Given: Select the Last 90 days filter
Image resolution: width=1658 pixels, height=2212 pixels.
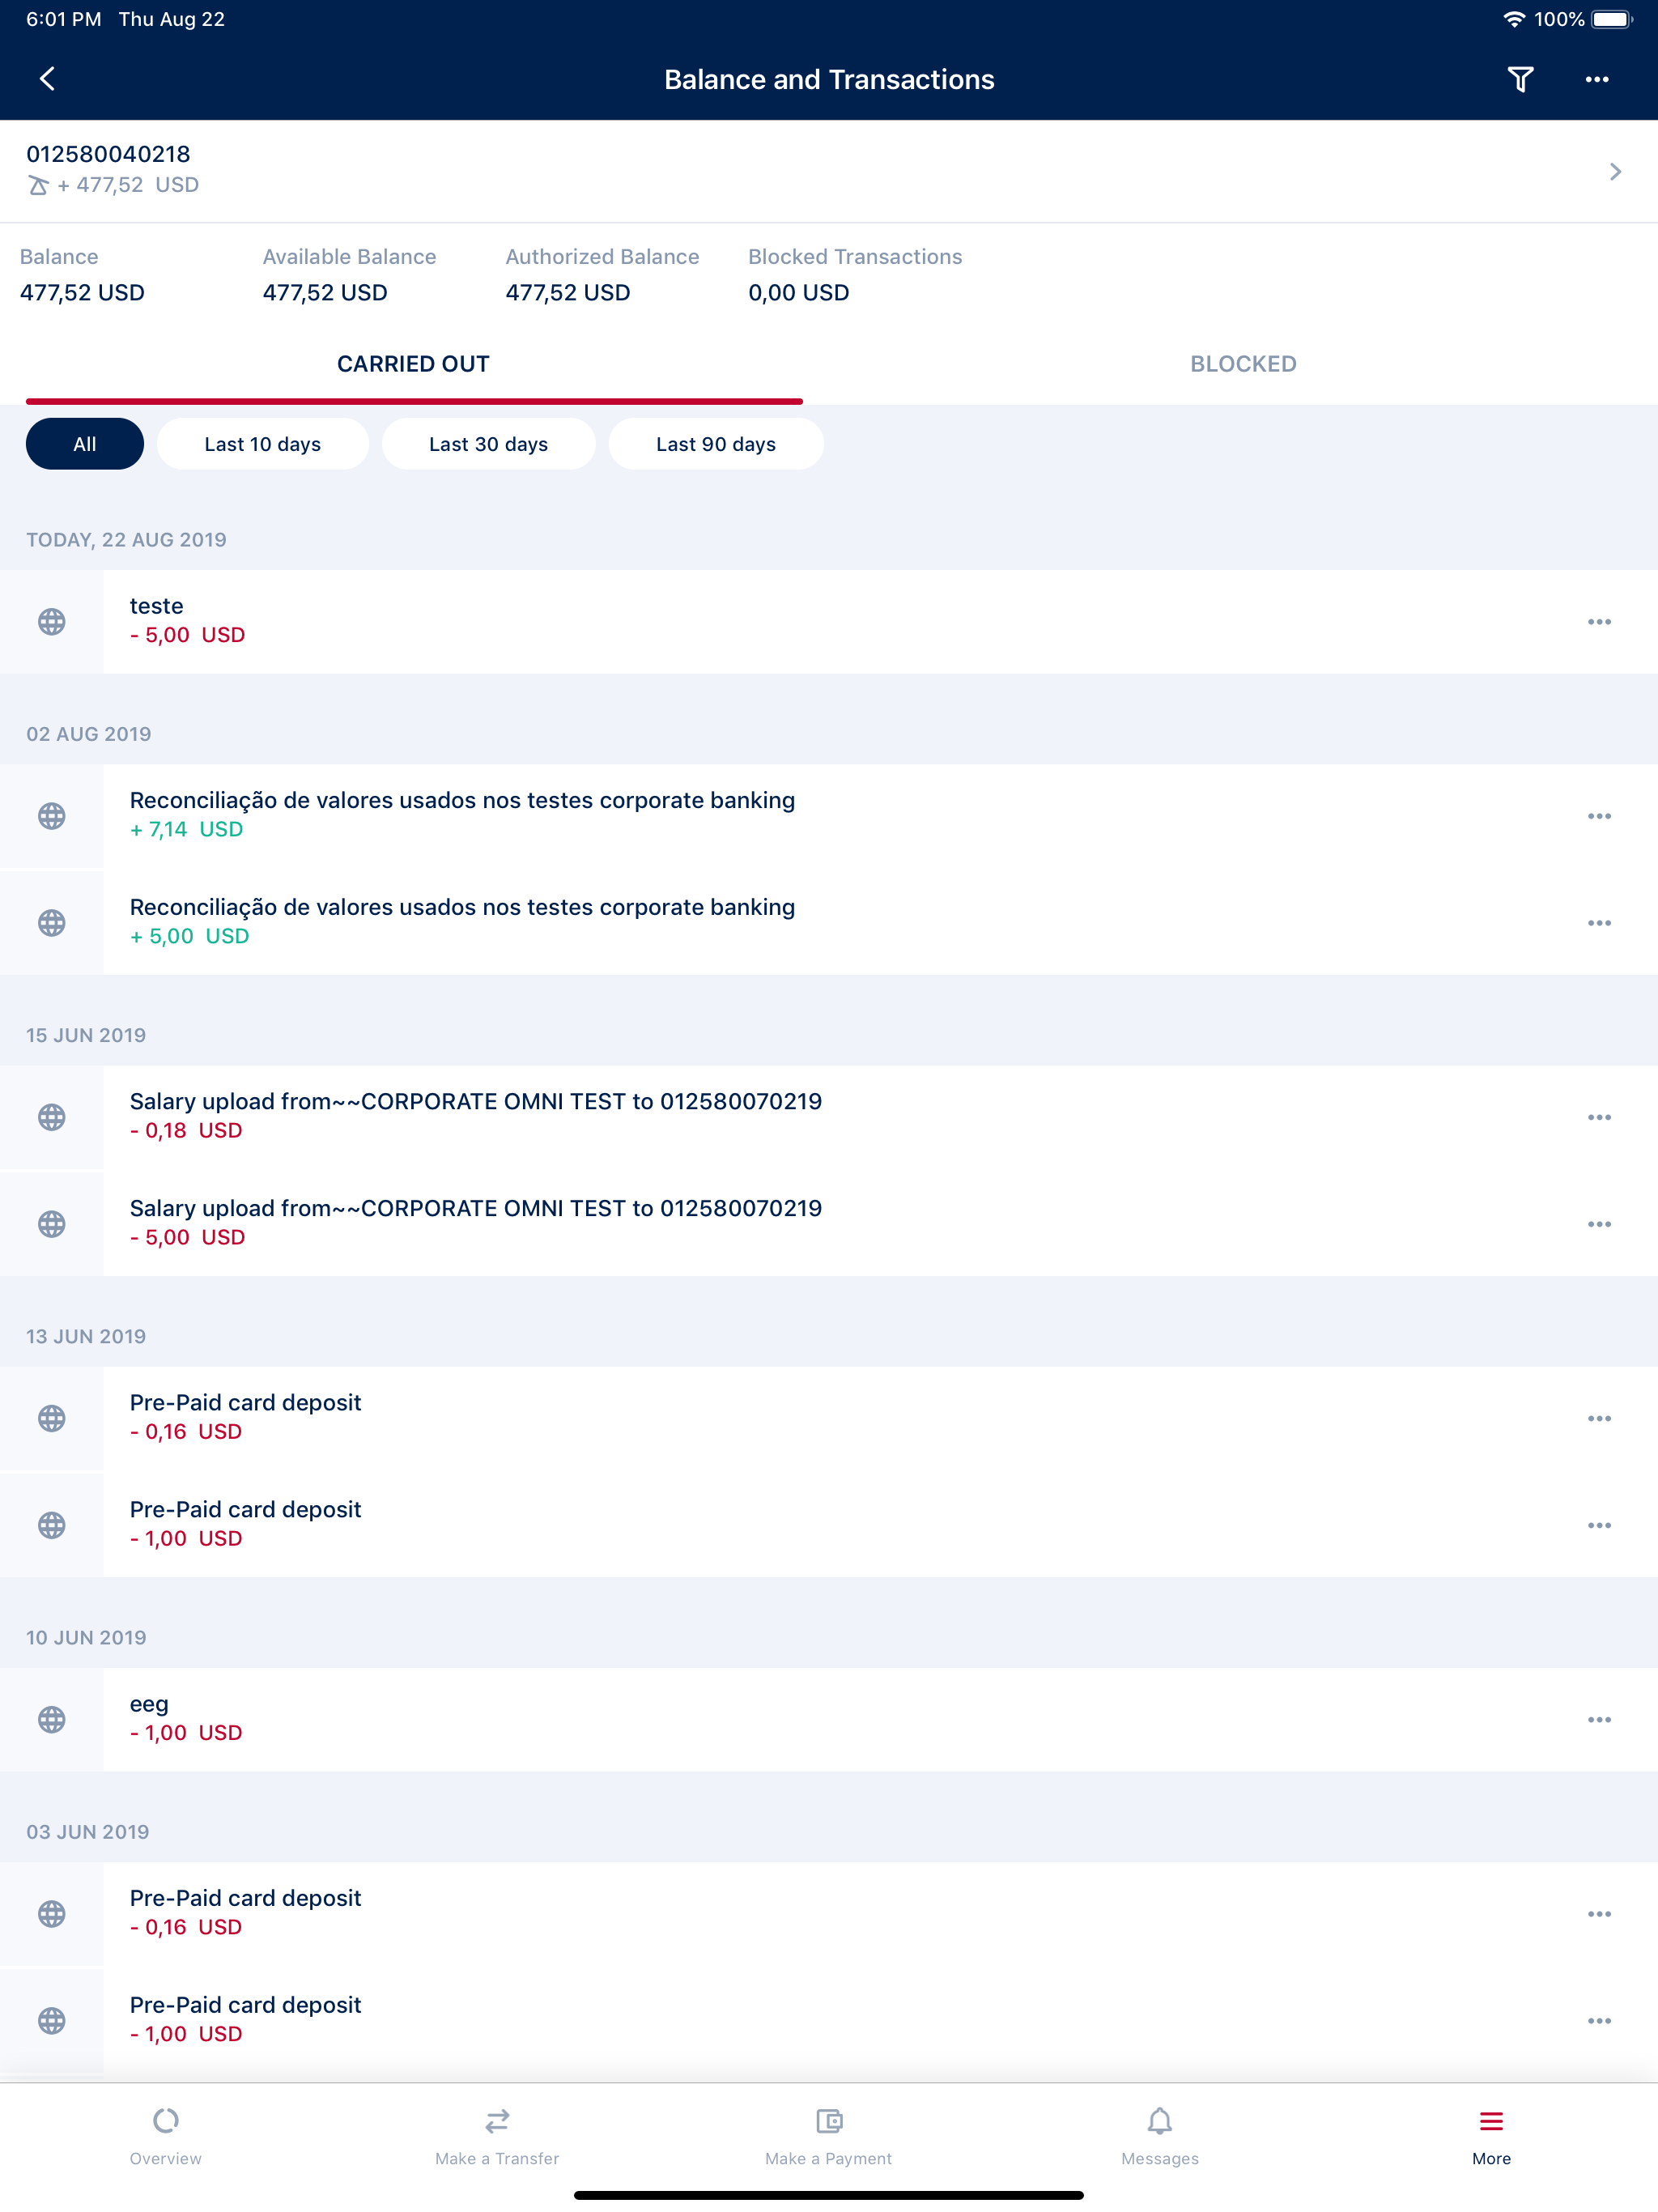Looking at the screenshot, I should (716, 444).
